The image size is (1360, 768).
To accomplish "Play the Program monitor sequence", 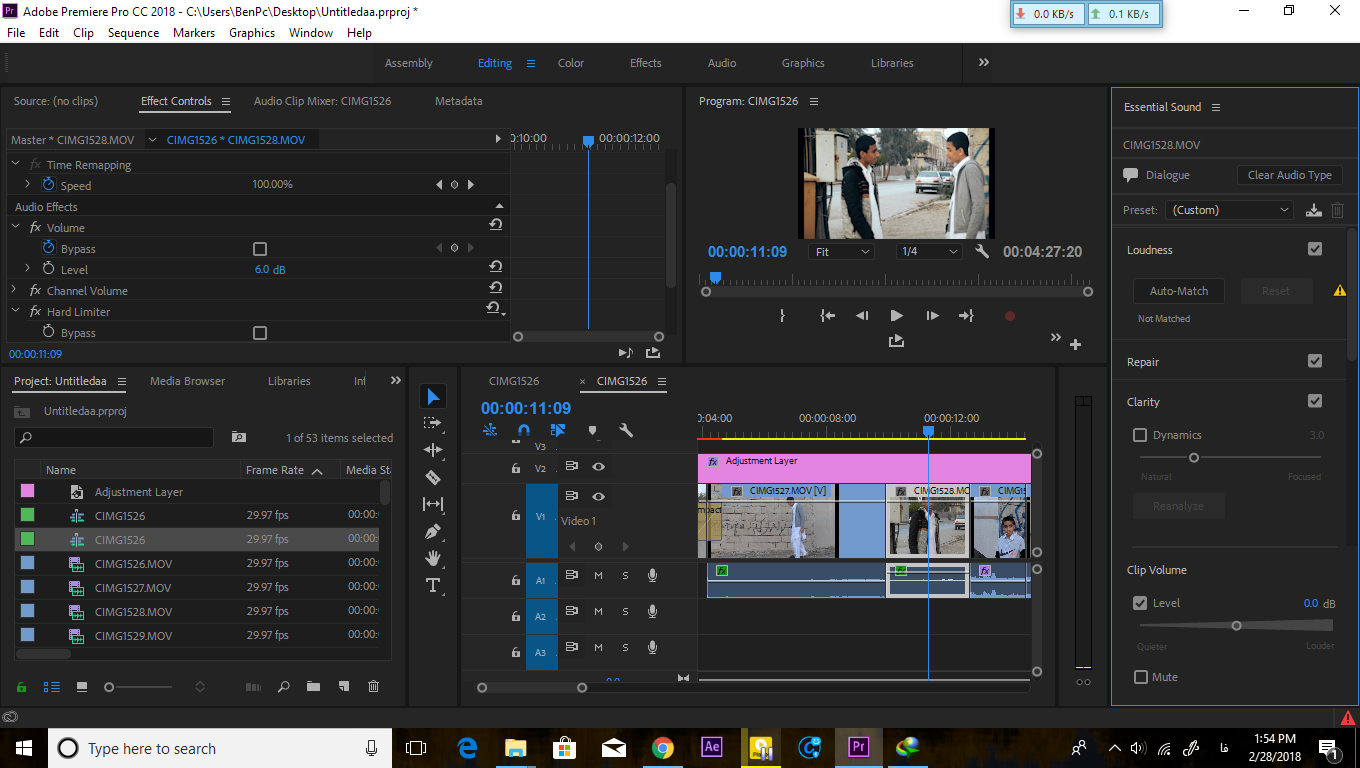I will (896, 315).
